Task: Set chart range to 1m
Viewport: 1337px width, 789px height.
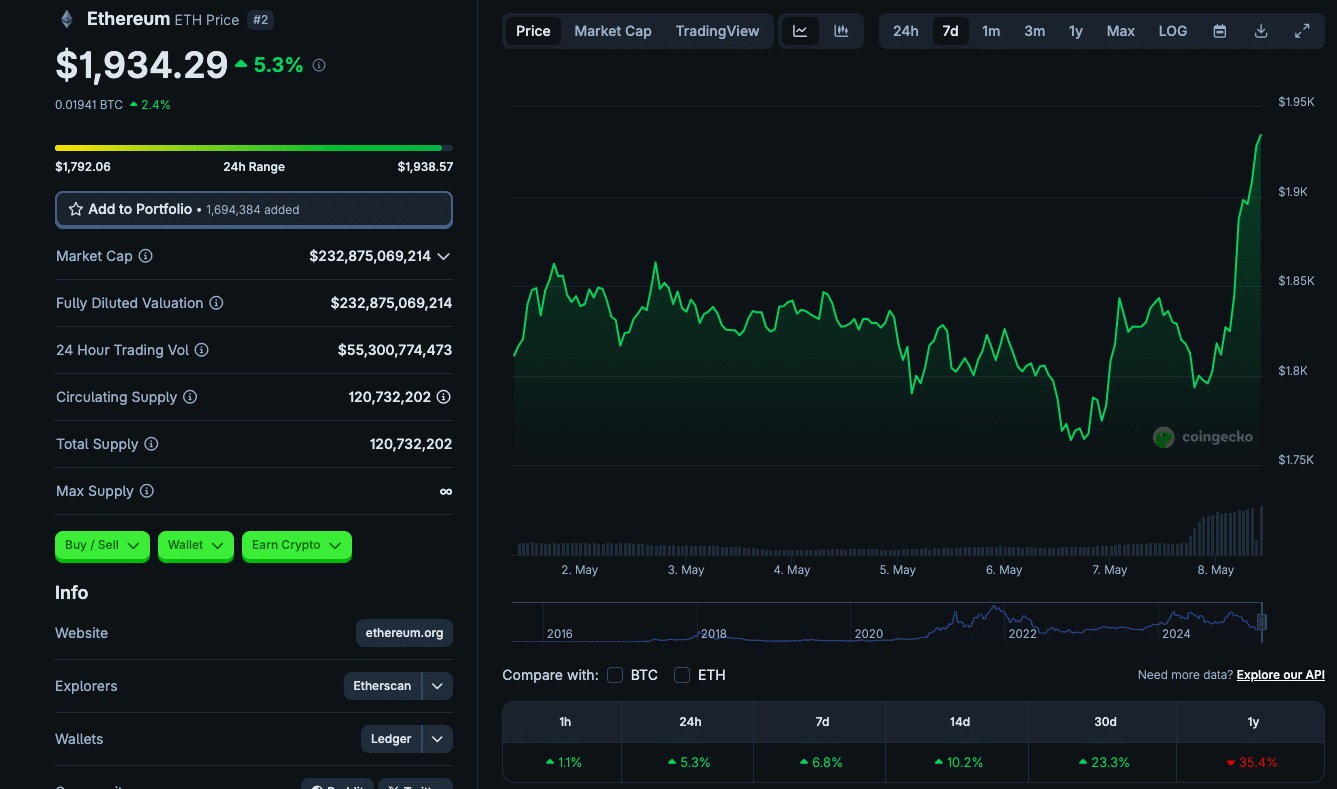Action: pos(991,31)
